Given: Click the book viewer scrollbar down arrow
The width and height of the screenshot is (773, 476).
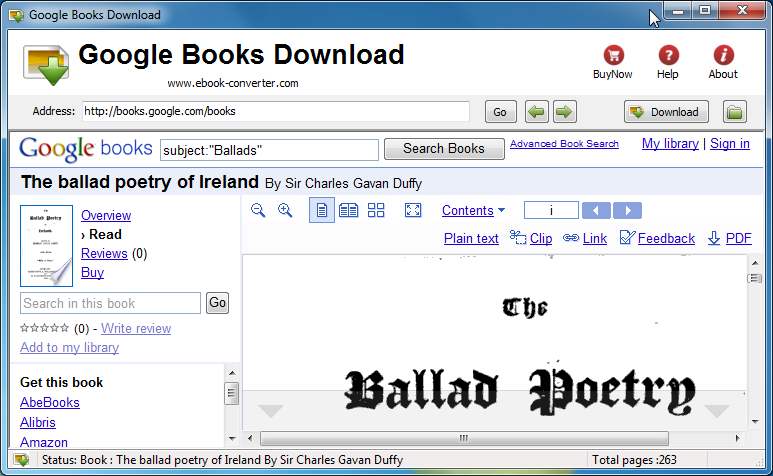Looking at the screenshot, I should (x=755, y=422).
